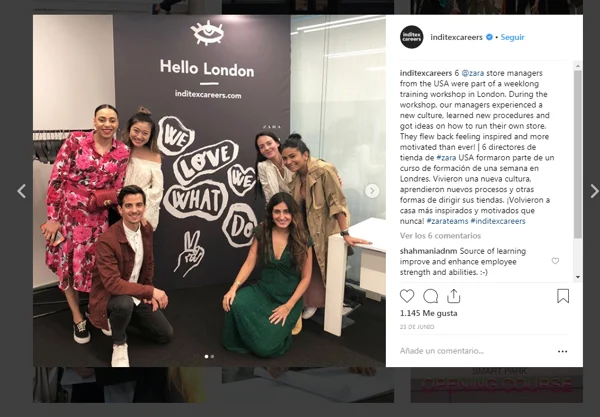Viewport: 600px width, 417px height.
Task: Open the @zara mention link
Action: point(473,73)
